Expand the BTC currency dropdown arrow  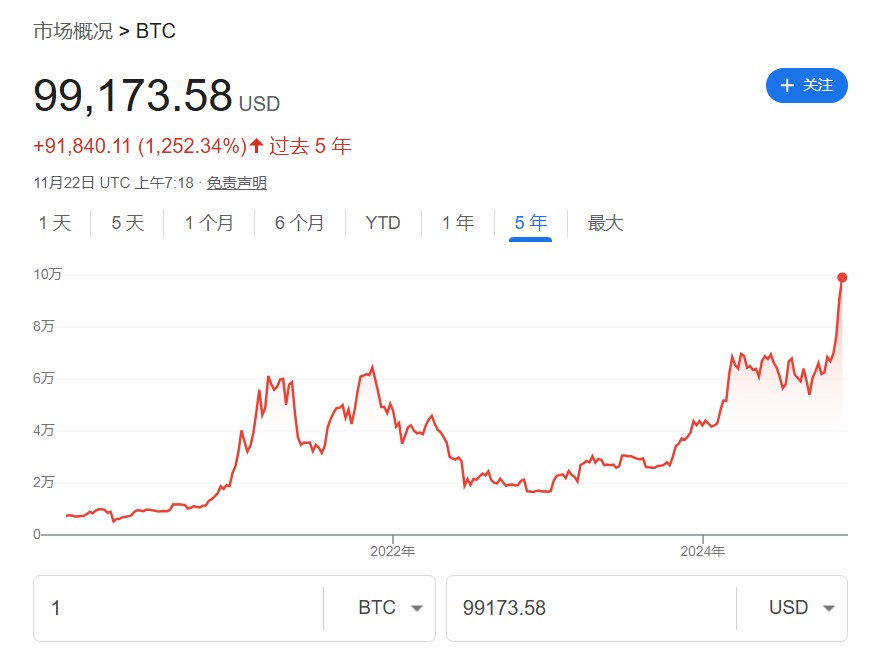point(417,608)
